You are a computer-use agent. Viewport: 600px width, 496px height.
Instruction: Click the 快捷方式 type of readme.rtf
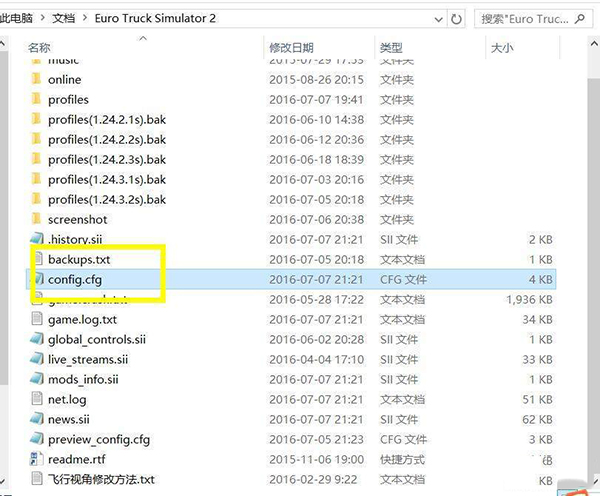point(403,459)
